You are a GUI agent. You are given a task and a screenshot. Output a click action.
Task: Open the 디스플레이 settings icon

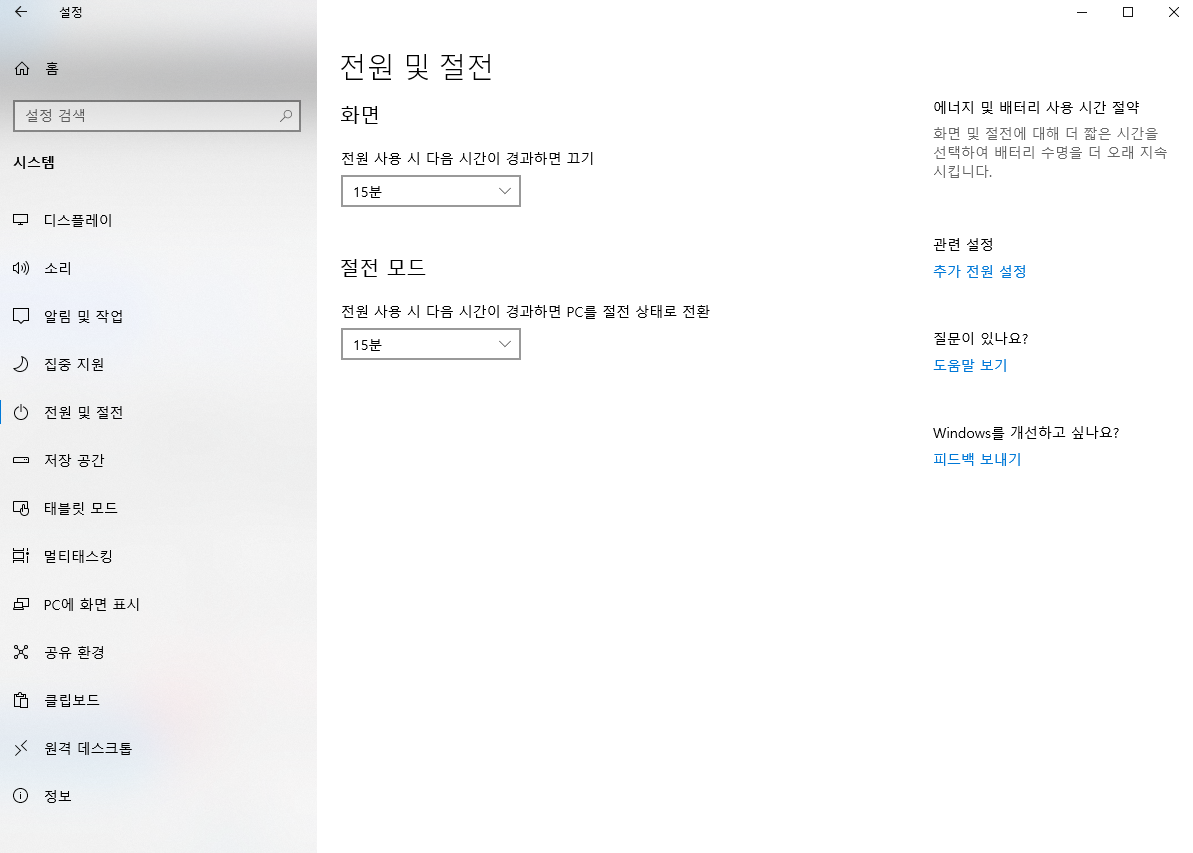(21, 220)
